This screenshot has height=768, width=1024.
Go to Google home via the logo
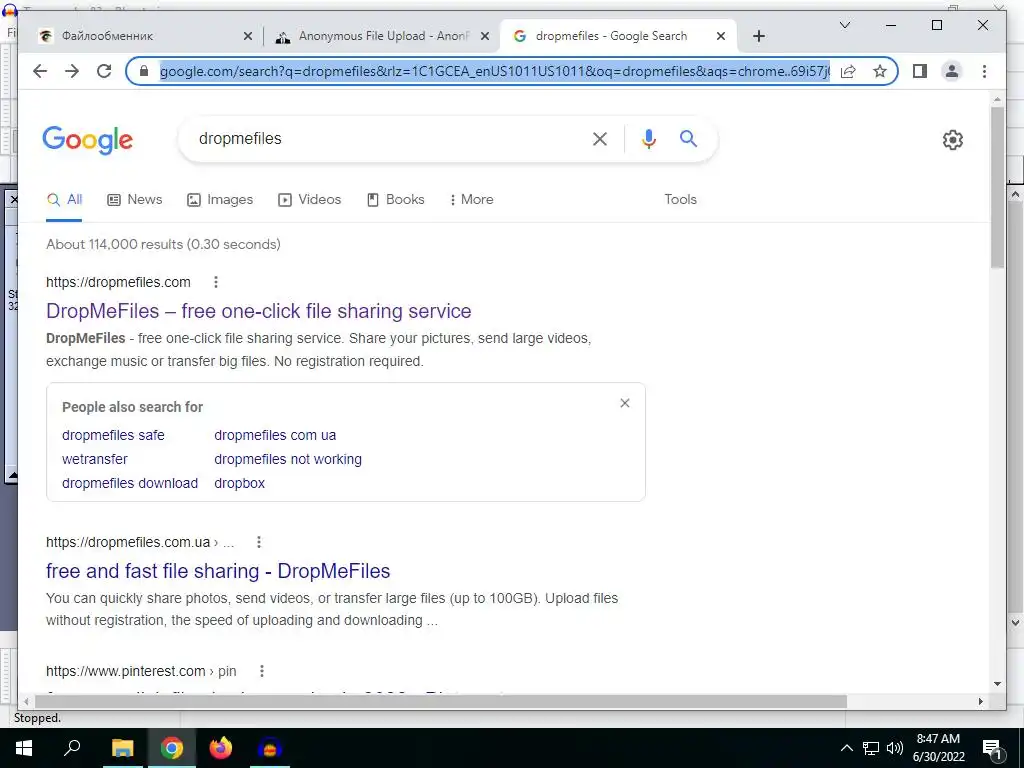click(x=88, y=140)
